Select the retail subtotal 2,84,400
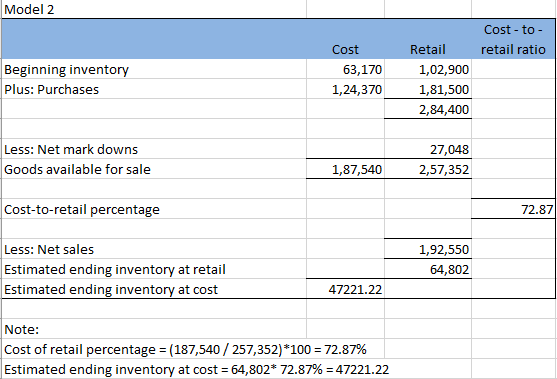 point(428,109)
